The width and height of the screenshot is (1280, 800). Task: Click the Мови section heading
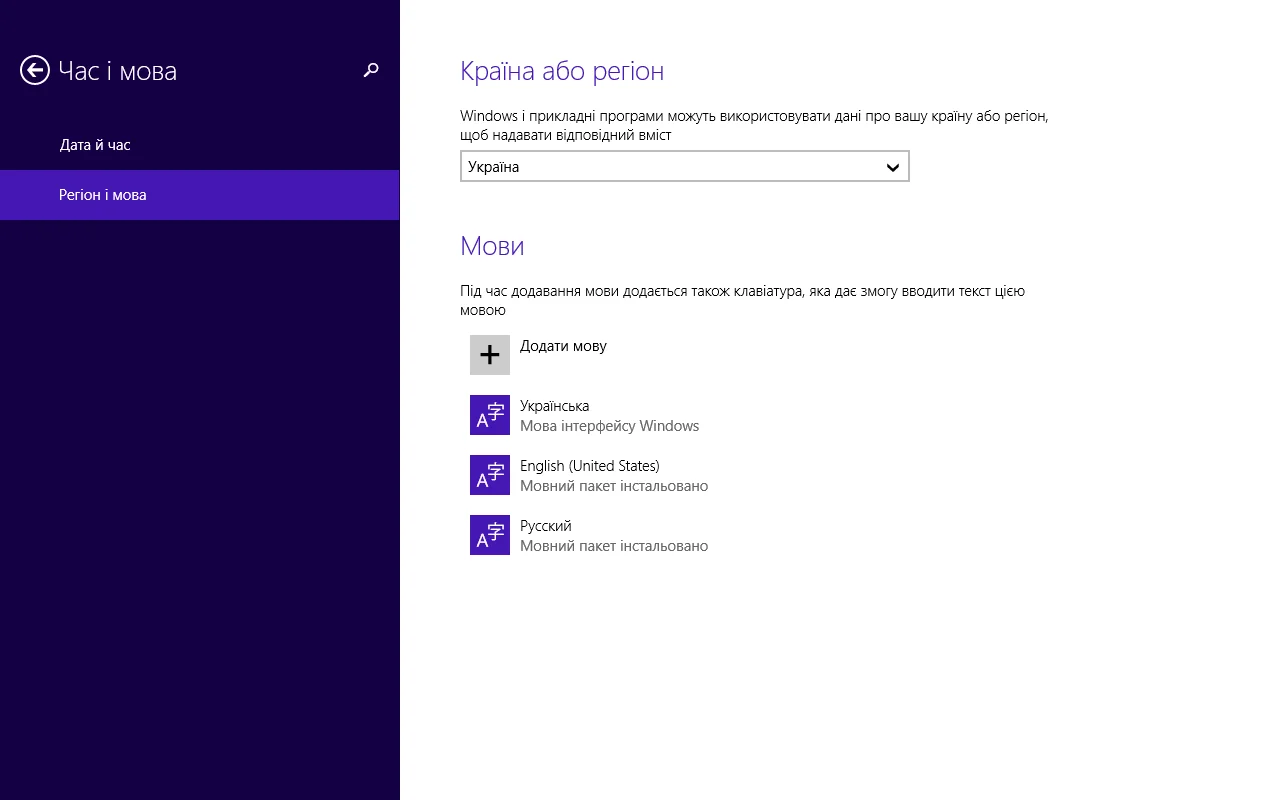pyautogui.click(x=492, y=246)
